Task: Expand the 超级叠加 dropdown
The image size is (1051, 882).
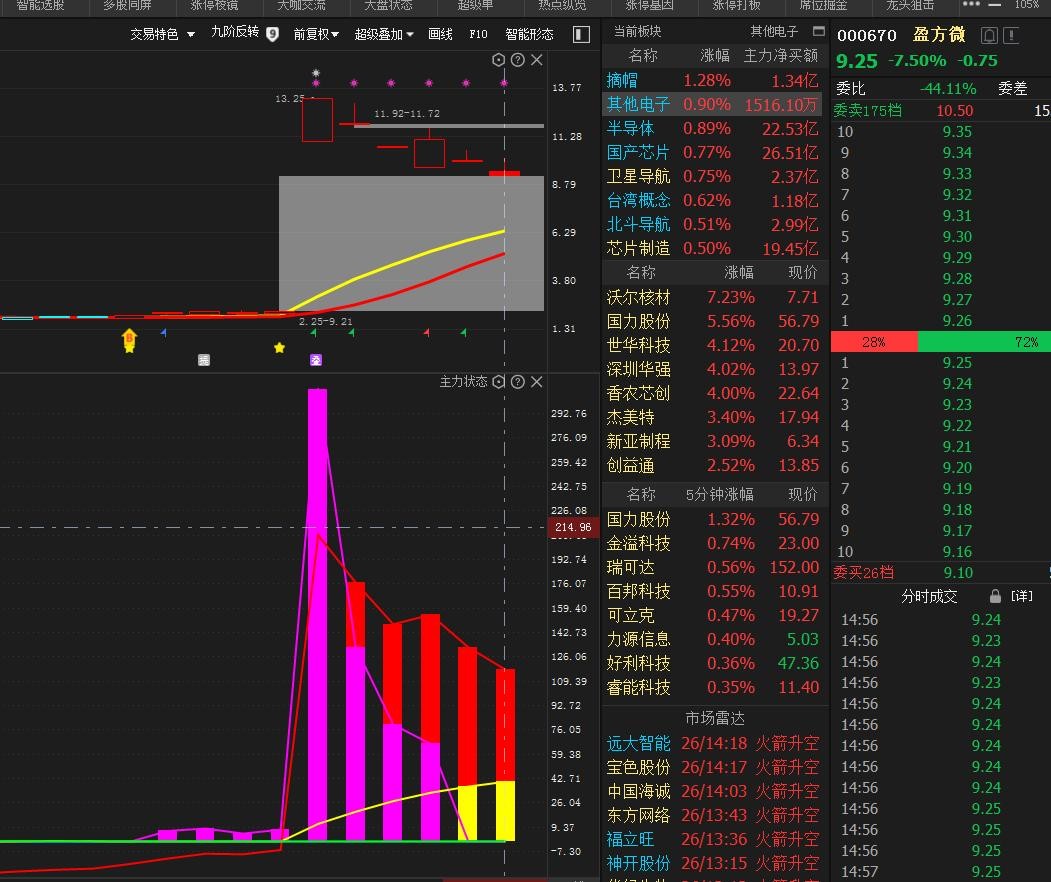Action: pyautogui.click(x=384, y=34)
